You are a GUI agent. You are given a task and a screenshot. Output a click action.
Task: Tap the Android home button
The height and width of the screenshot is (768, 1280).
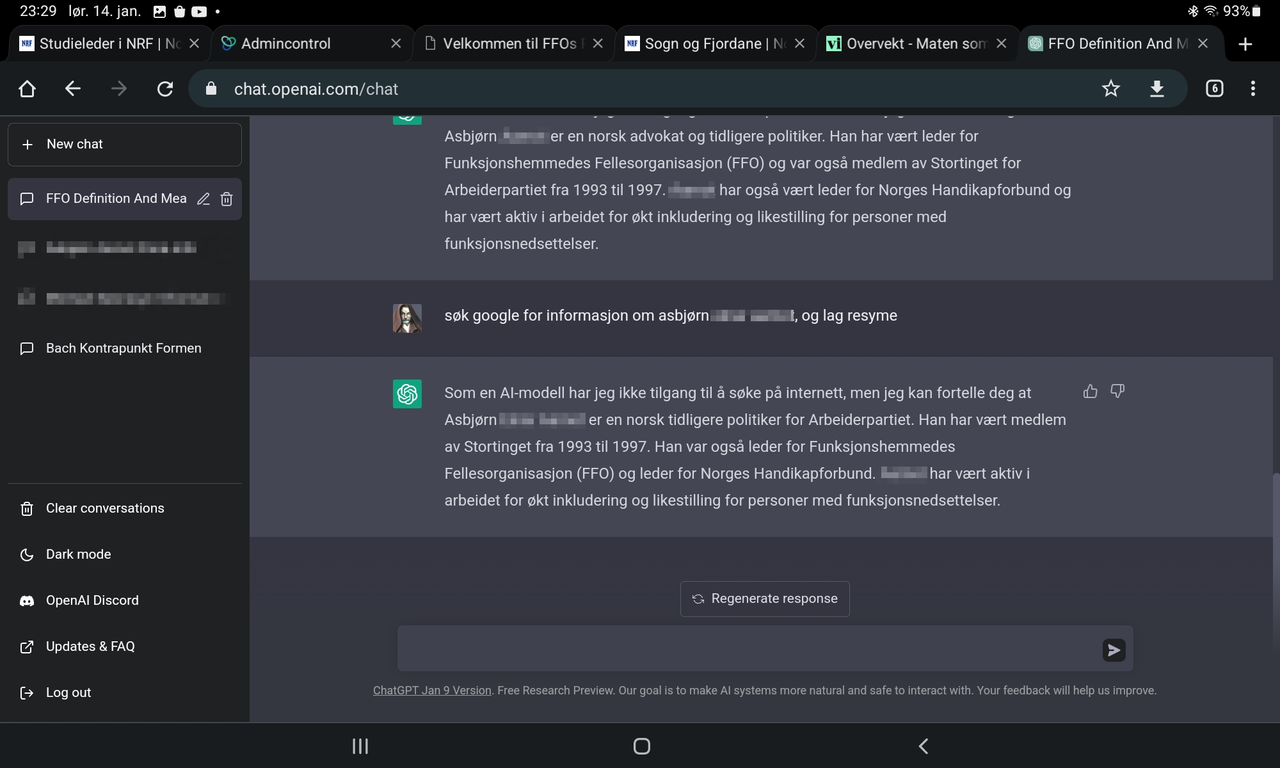click(642, 746)
